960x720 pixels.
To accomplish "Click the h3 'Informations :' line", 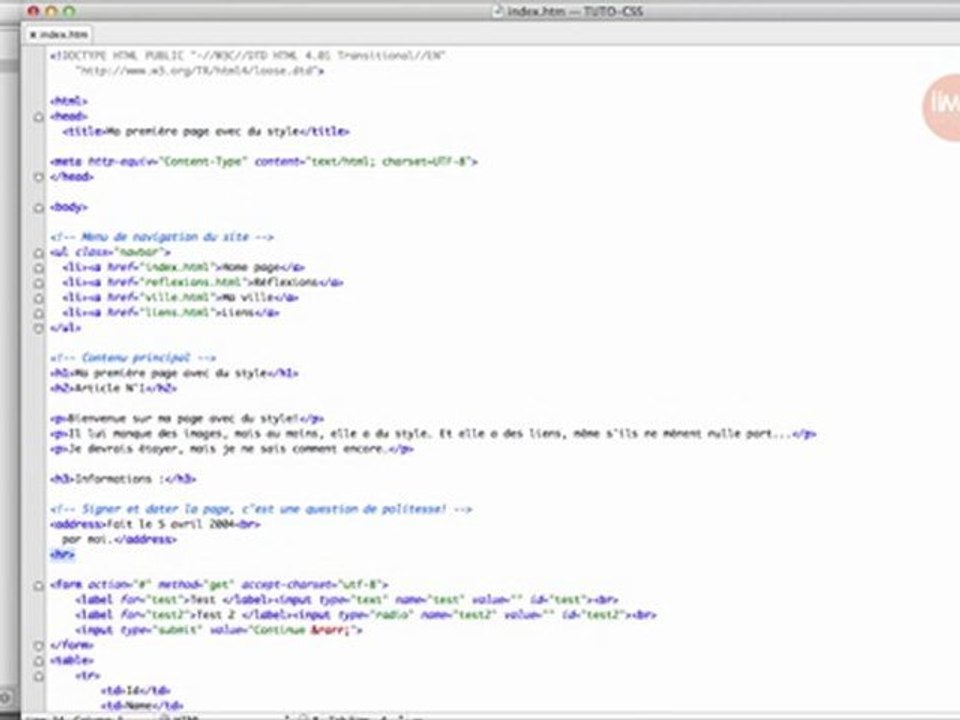I will point(123,479).
